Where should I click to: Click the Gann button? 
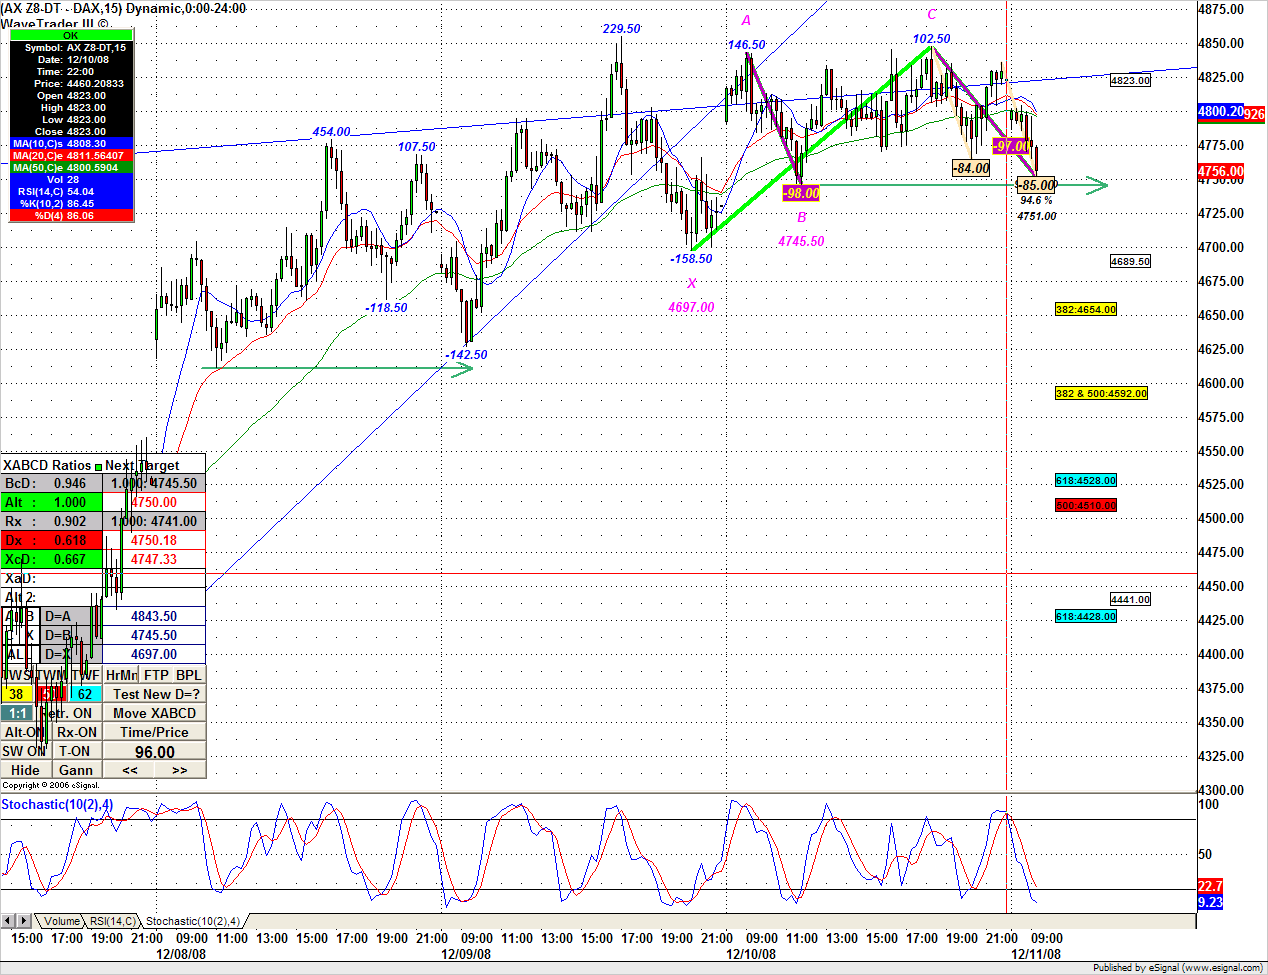pyautogui.click(x=76, y=770)
